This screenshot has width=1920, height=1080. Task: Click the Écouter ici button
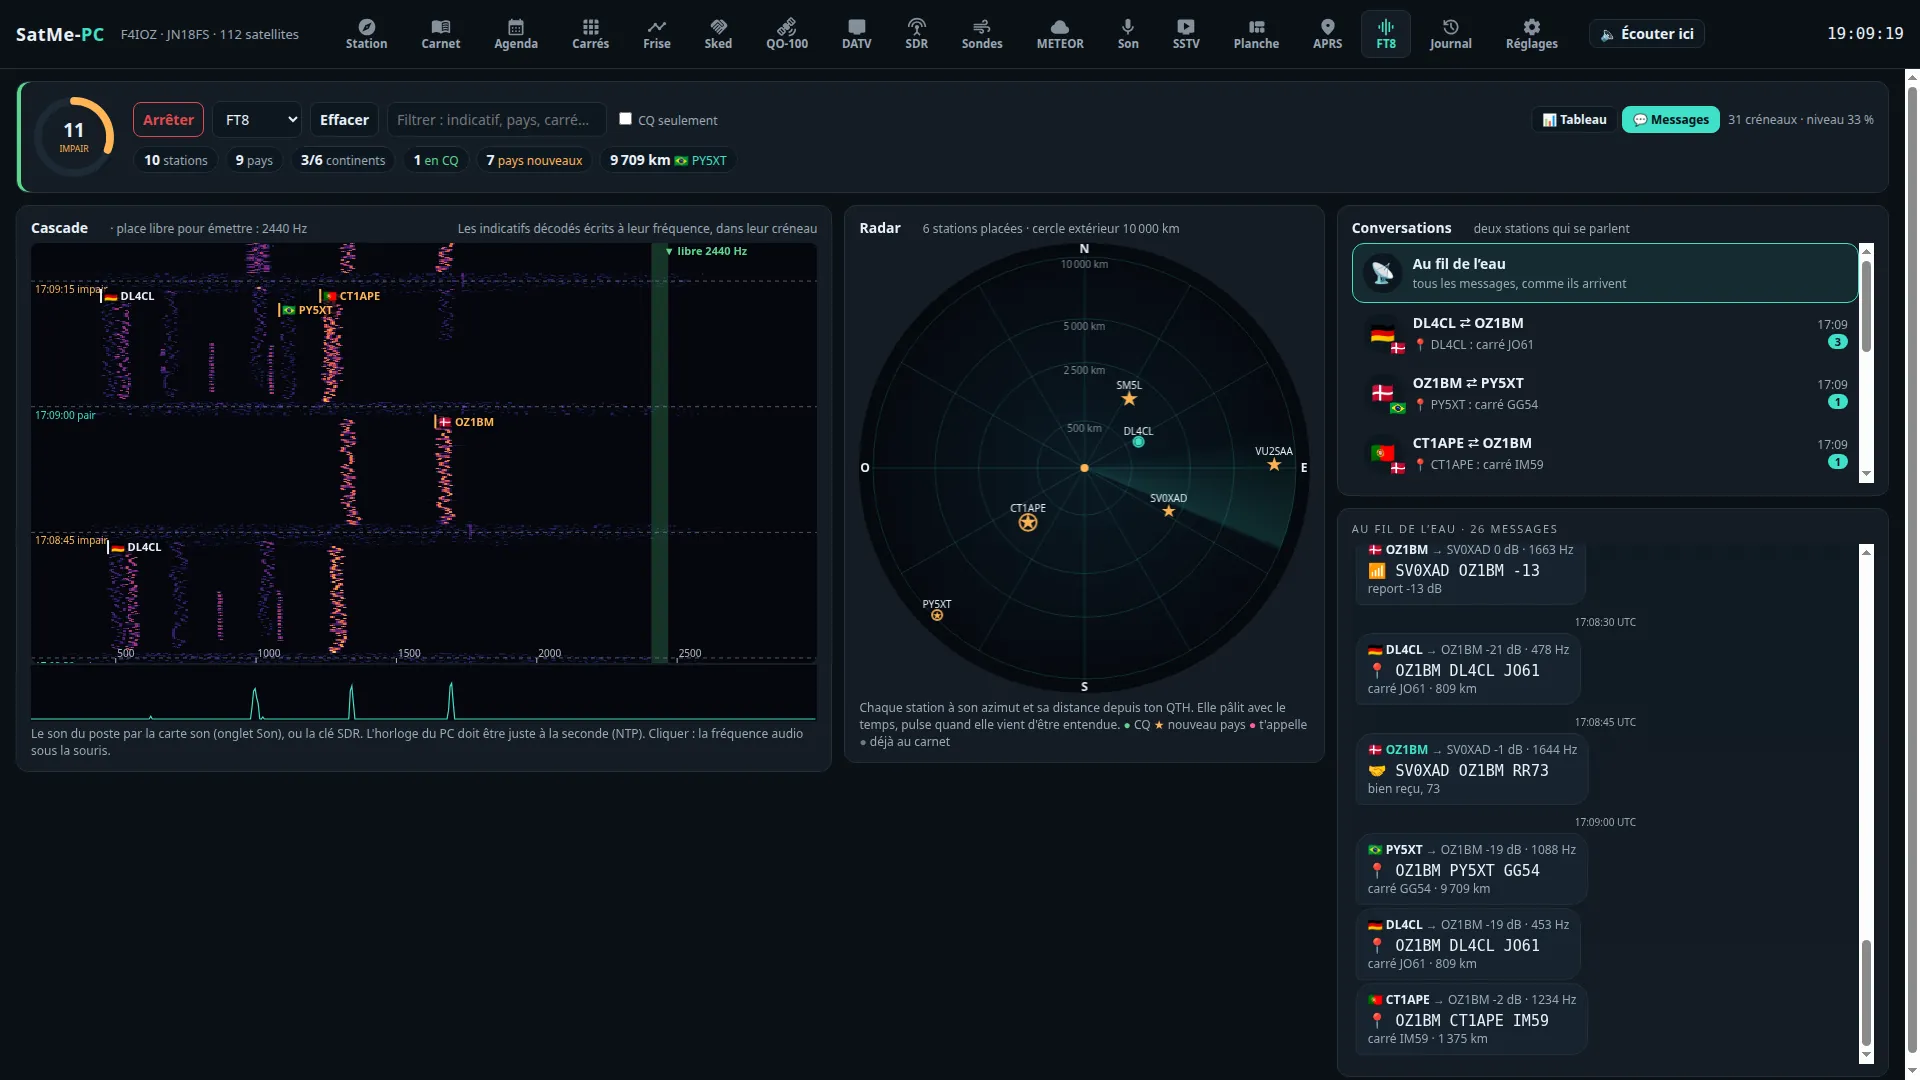(x=1646, y=34)
